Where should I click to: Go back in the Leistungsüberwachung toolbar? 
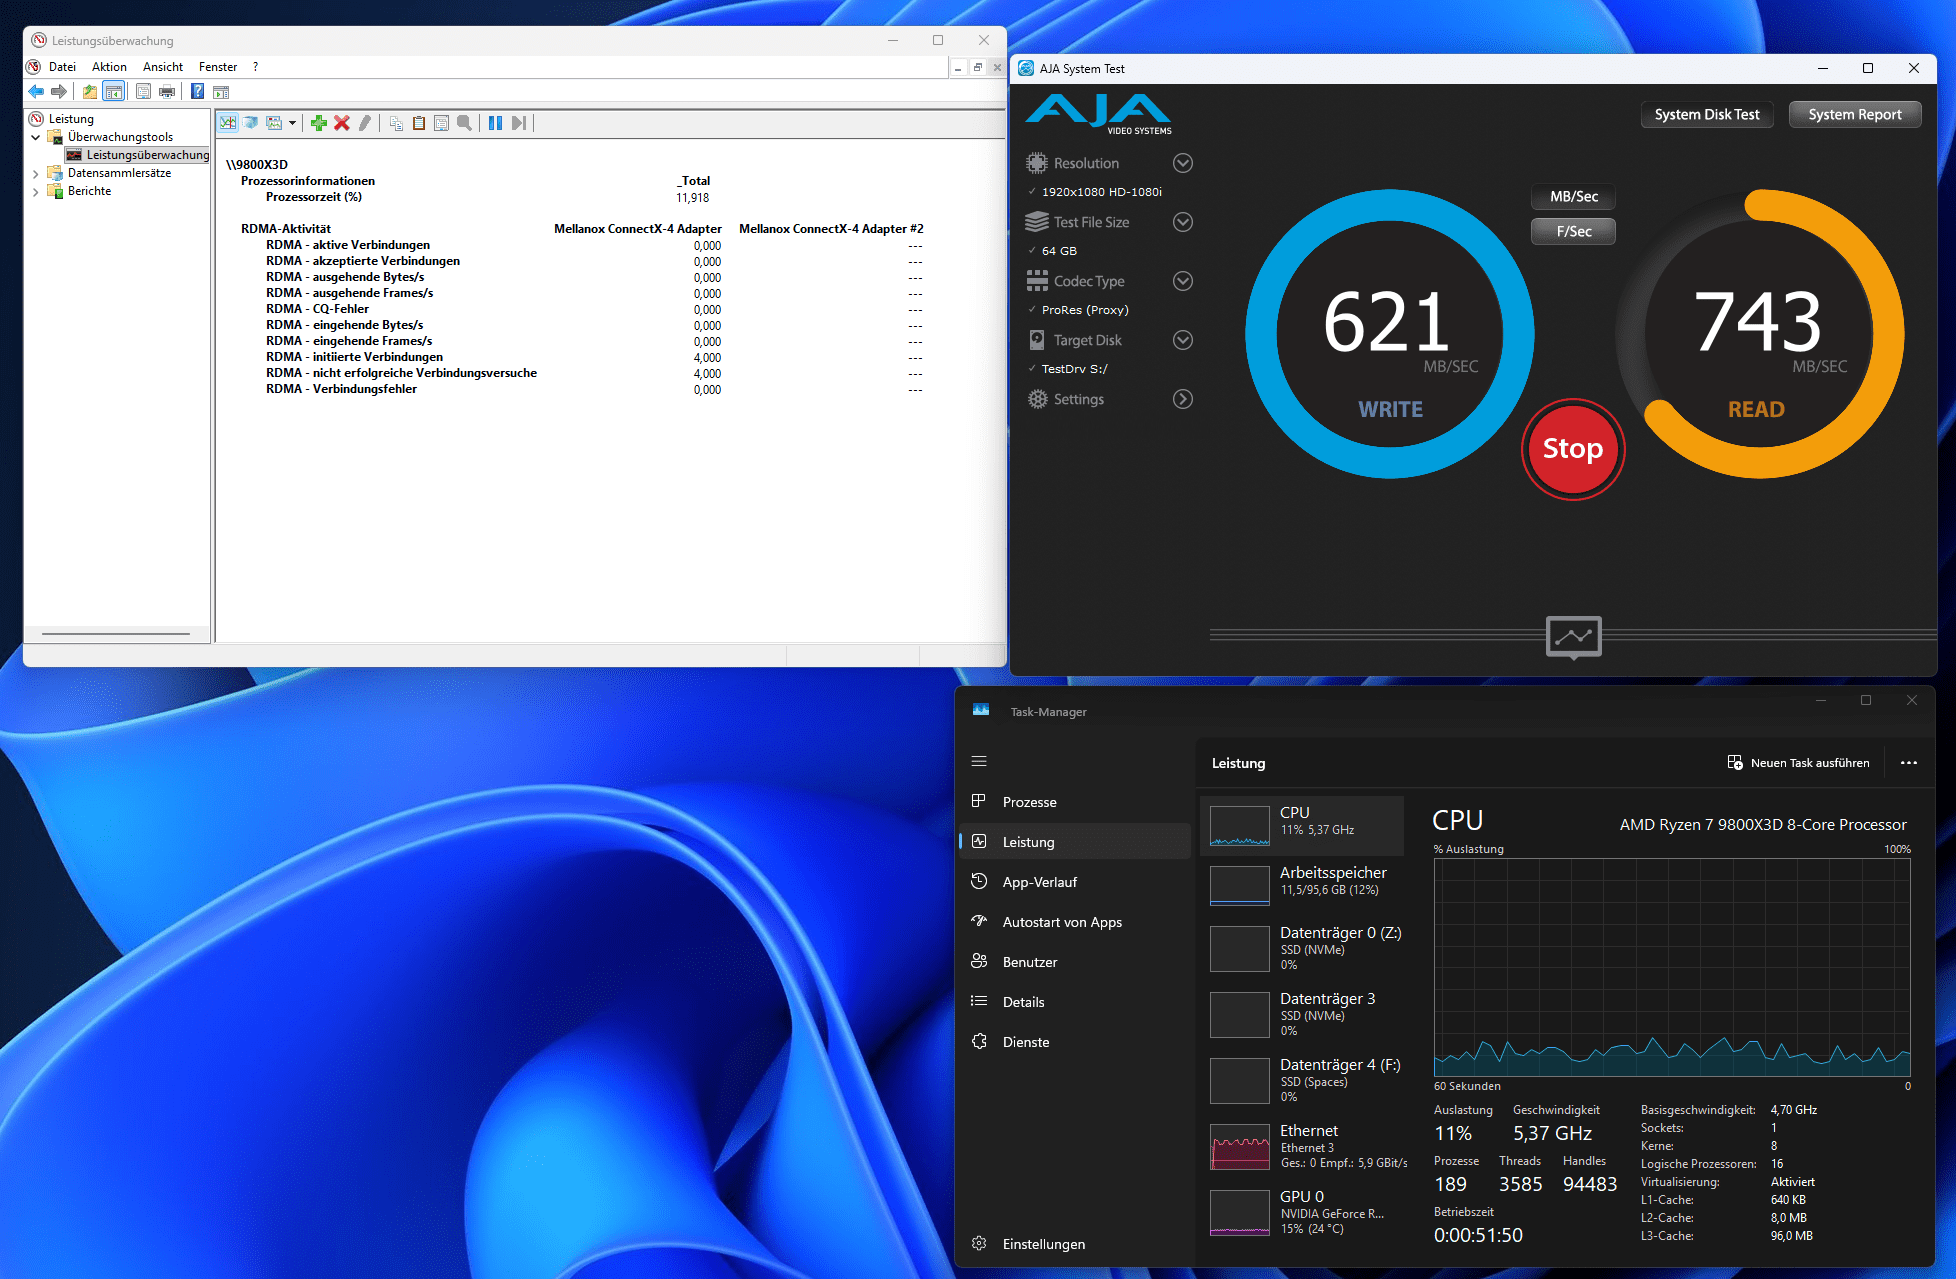[36, 92]
